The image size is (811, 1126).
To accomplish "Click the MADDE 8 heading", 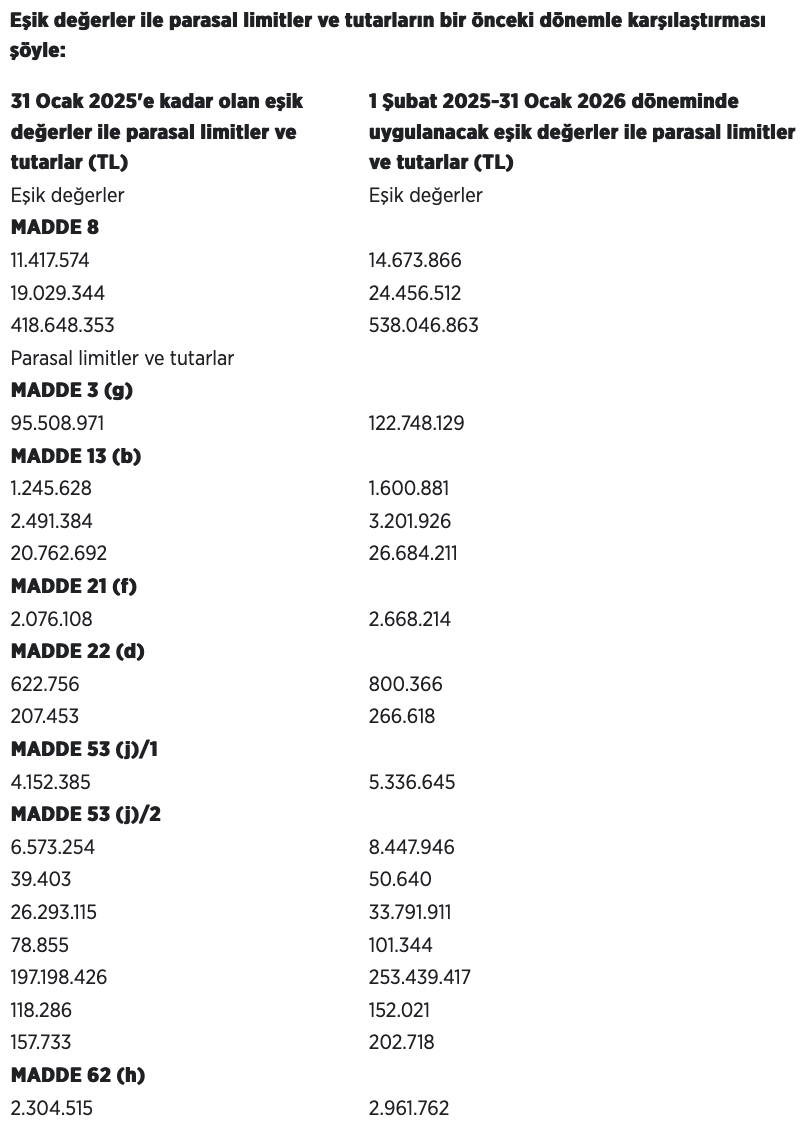I will tap(55, 227).
